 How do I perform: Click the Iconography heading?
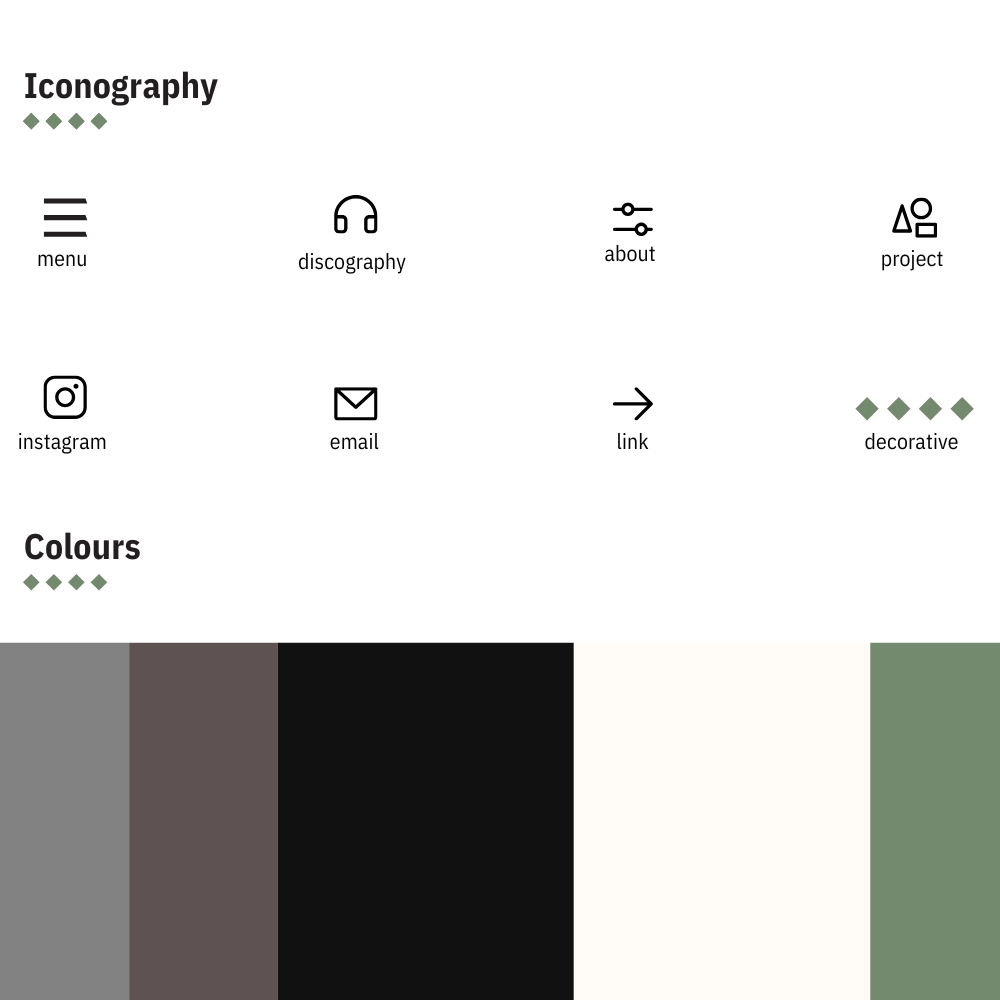[121, 87]
